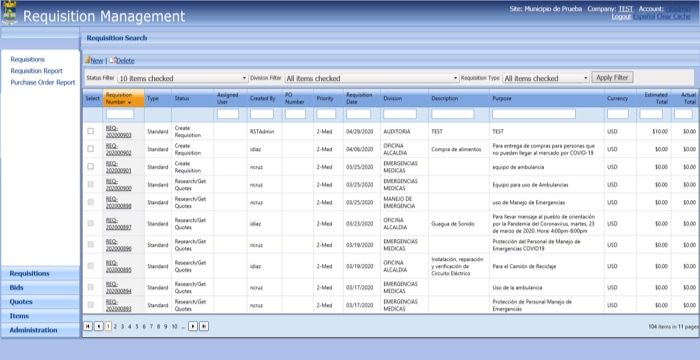Click the Created By filter field

click(x=262, y=114)
